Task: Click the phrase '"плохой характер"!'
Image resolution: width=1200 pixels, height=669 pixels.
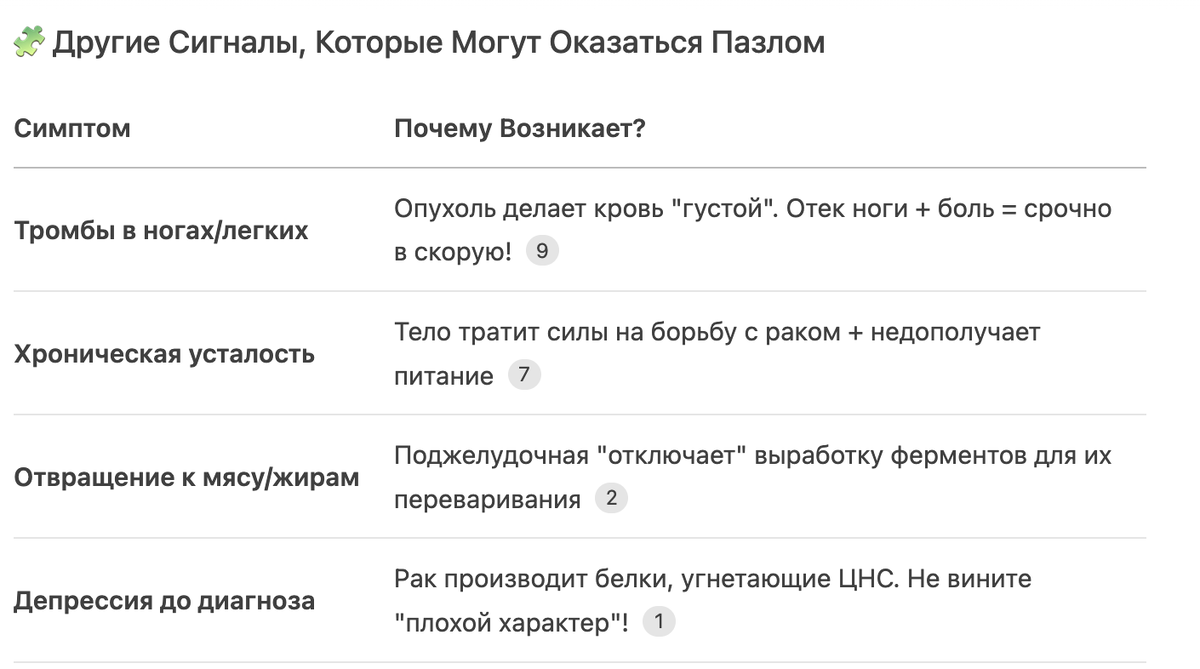Action: pyautogui.click(x=512, y=623)
